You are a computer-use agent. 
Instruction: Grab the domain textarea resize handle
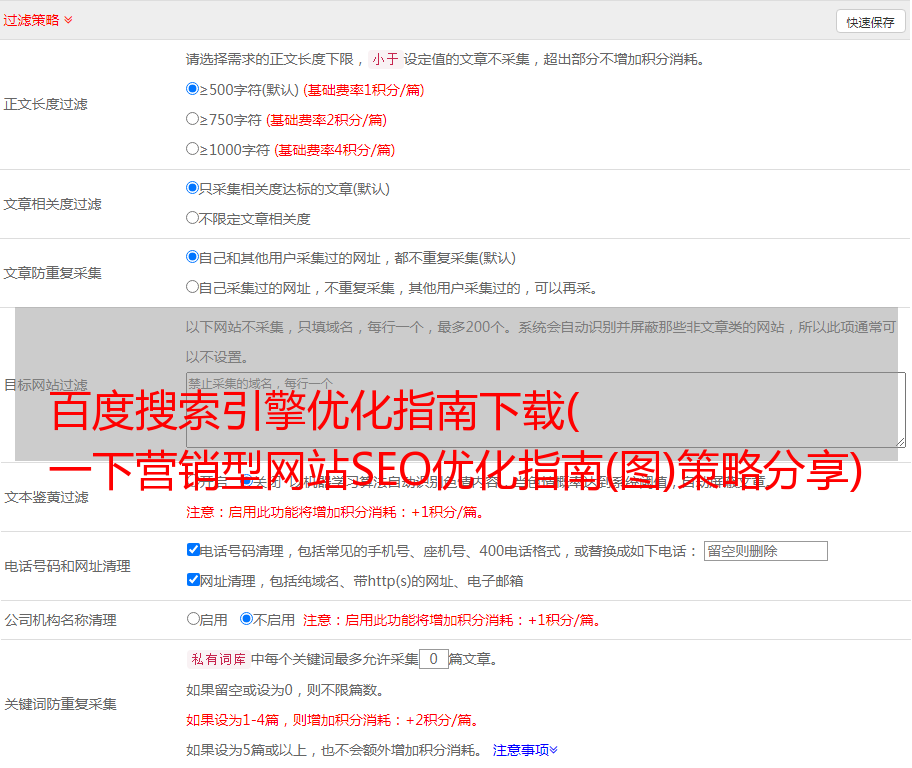click(900, 442)
